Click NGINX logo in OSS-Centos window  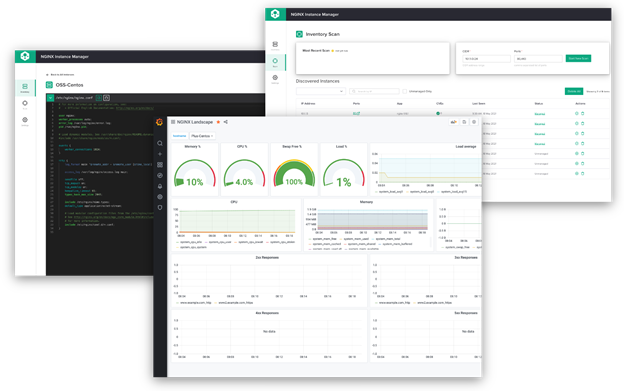[x=25, y=56]
